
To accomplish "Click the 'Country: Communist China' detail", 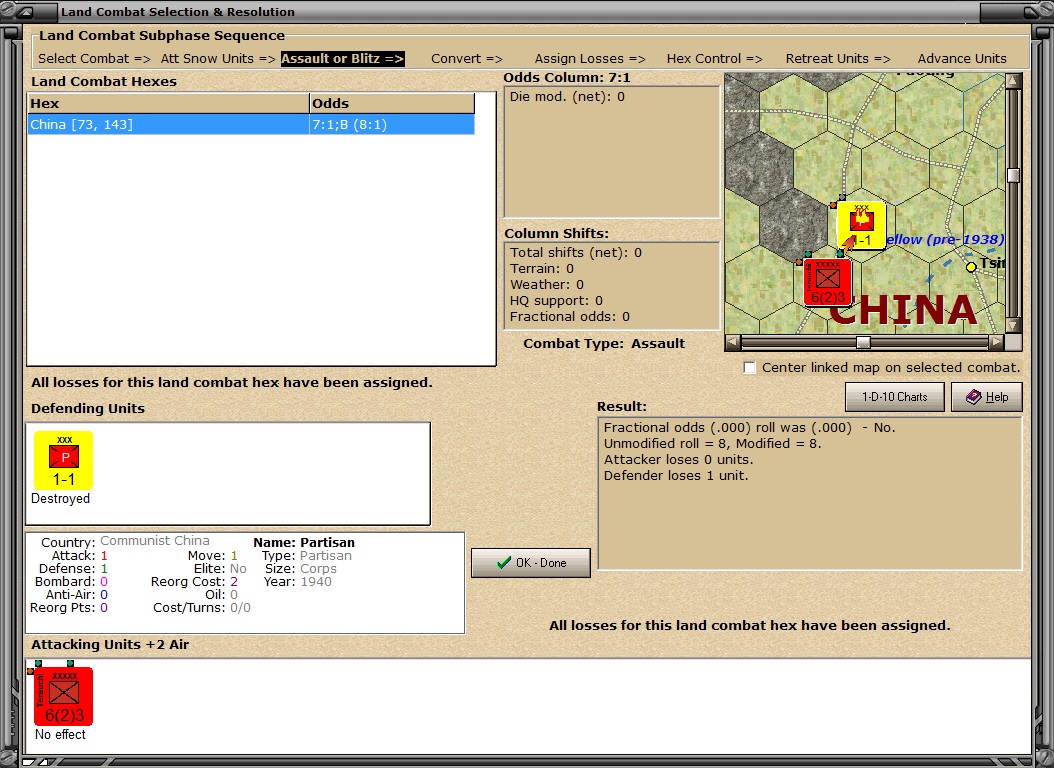I will click(125, 542).
